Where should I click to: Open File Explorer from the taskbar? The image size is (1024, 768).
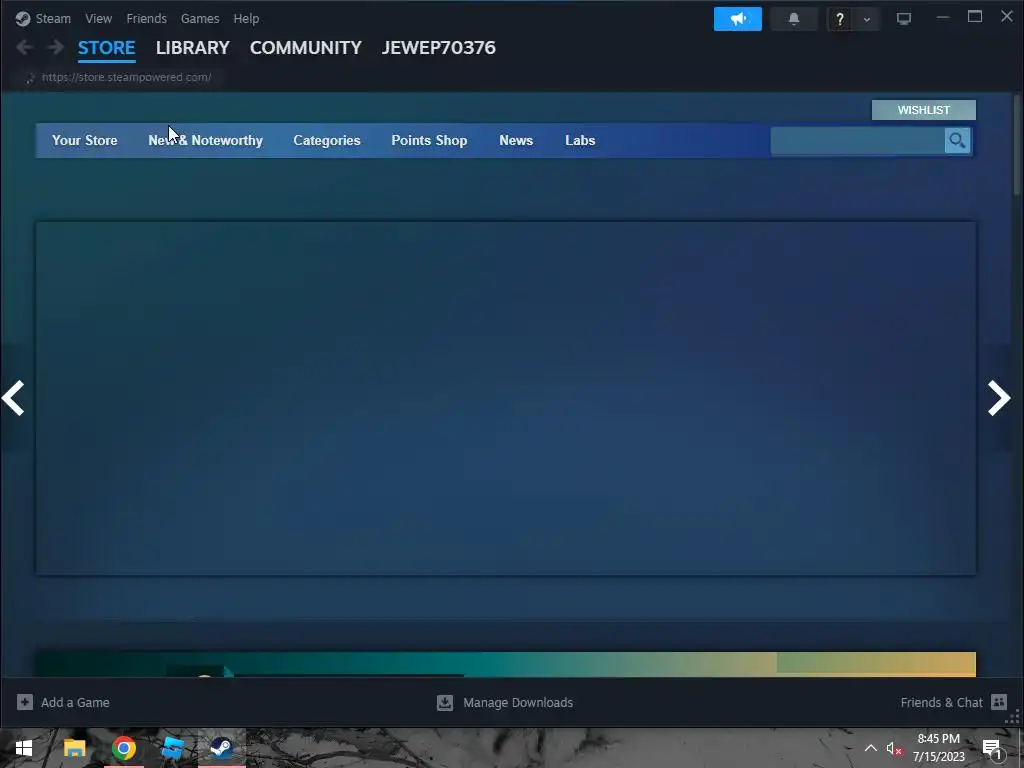74,748
